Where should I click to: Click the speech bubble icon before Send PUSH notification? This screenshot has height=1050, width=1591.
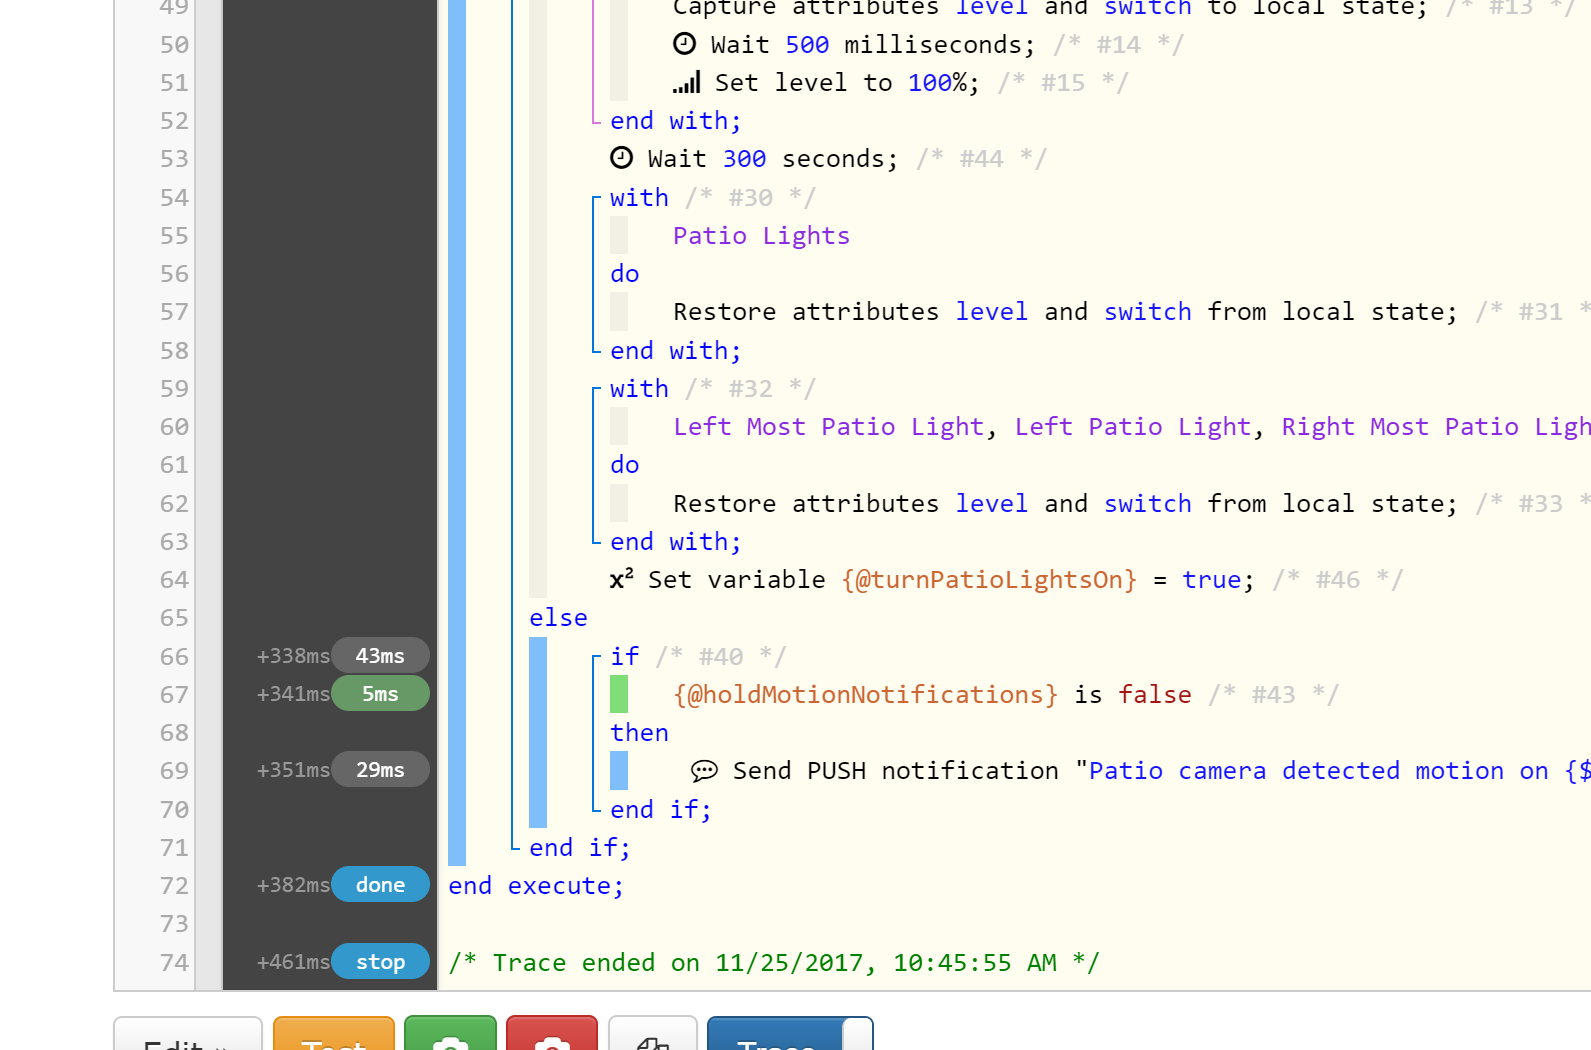704,771
